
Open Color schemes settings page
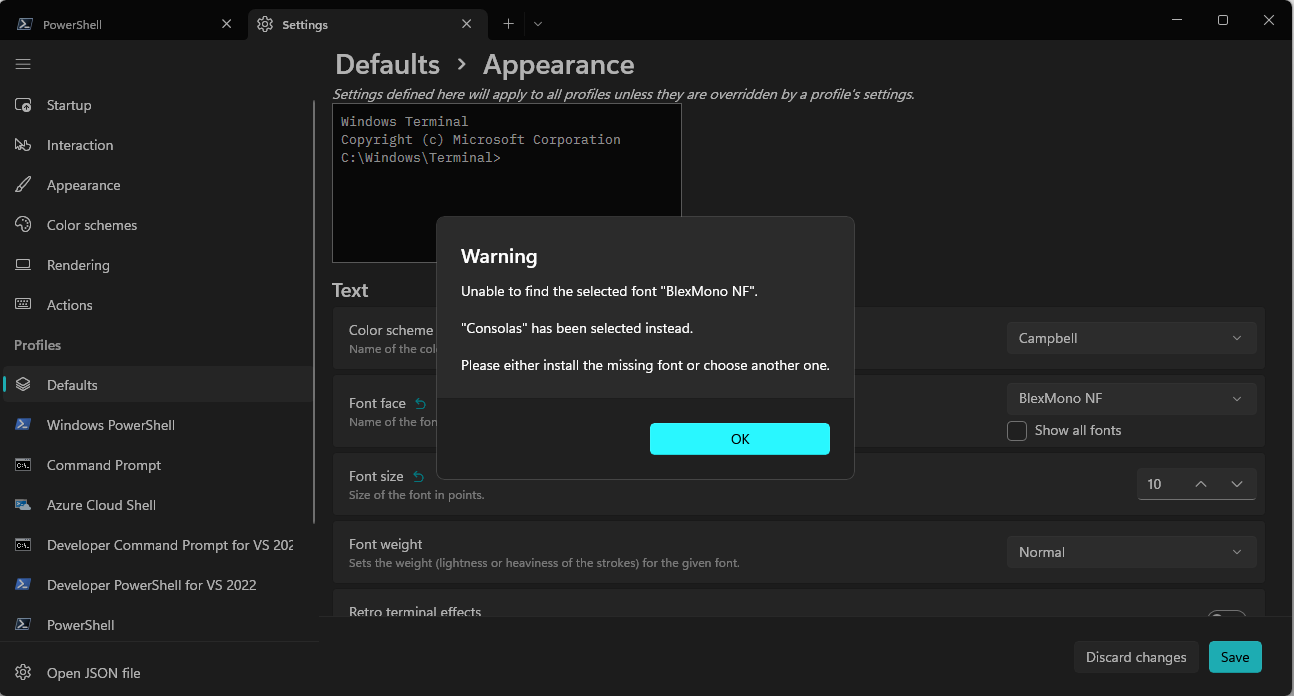tap(157, 225)
